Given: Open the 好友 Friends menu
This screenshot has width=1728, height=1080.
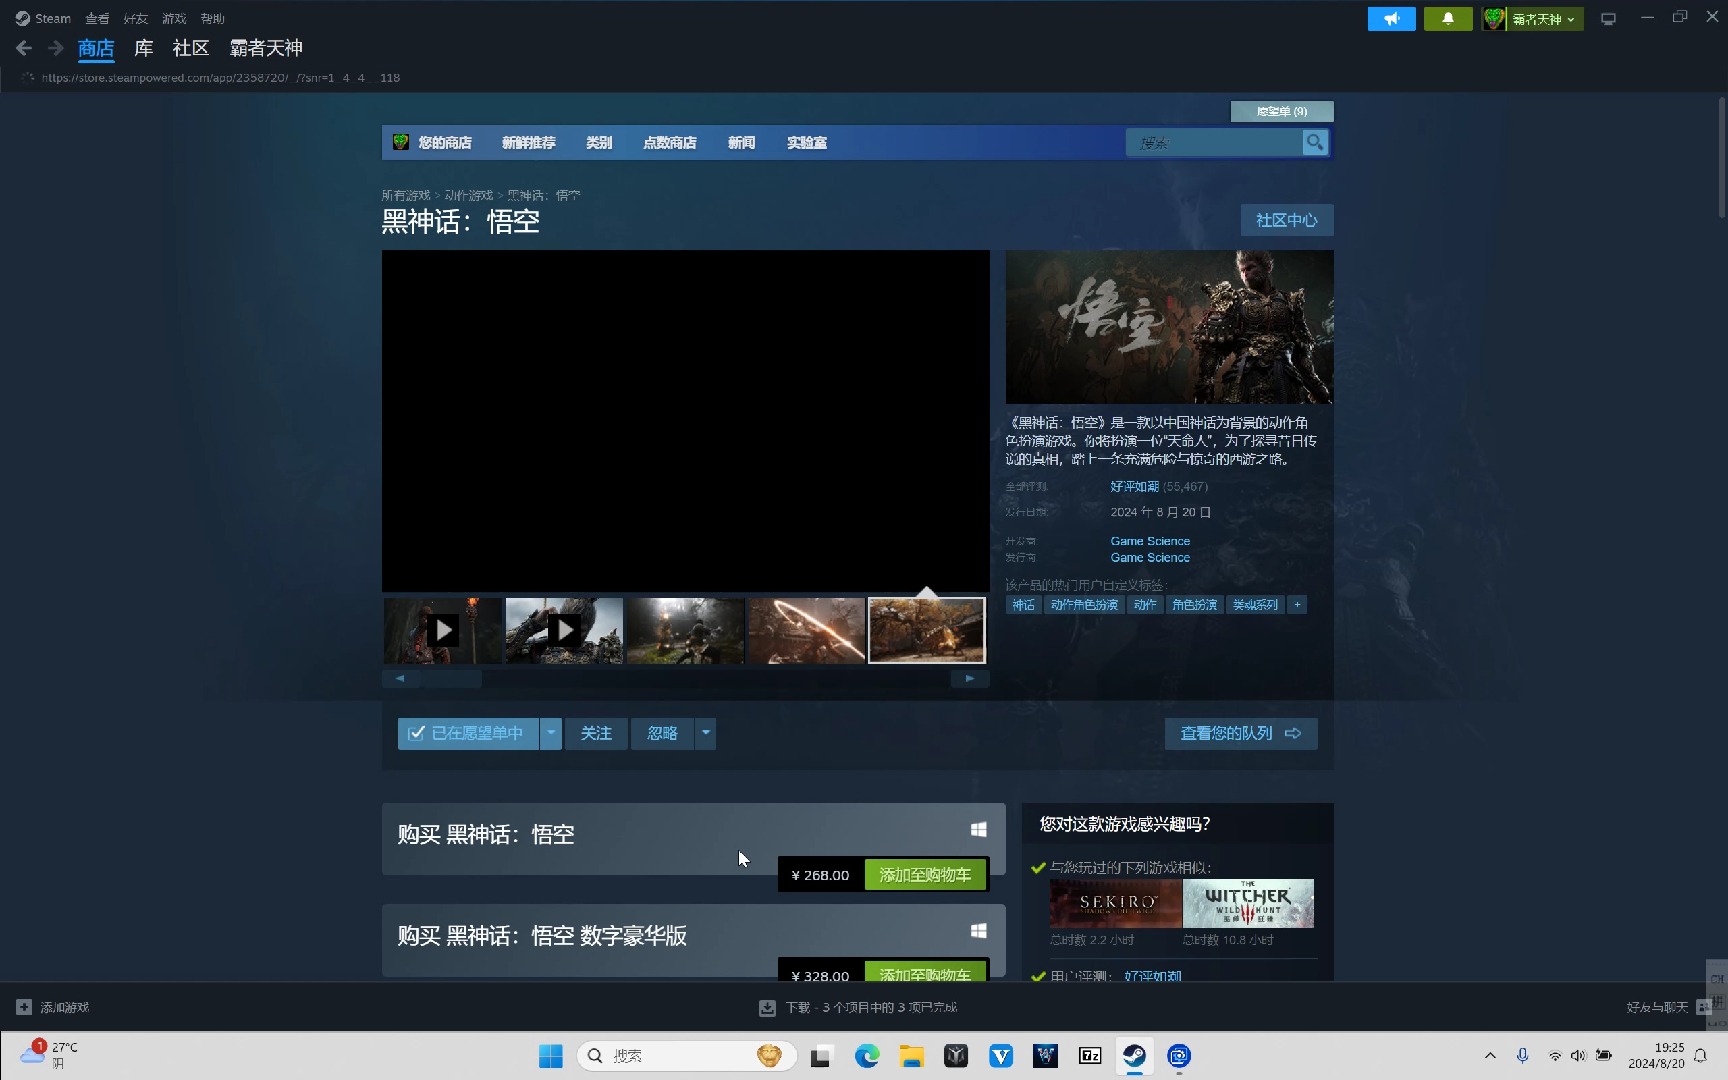Looking at the screenshot, I should coord(135,19).
